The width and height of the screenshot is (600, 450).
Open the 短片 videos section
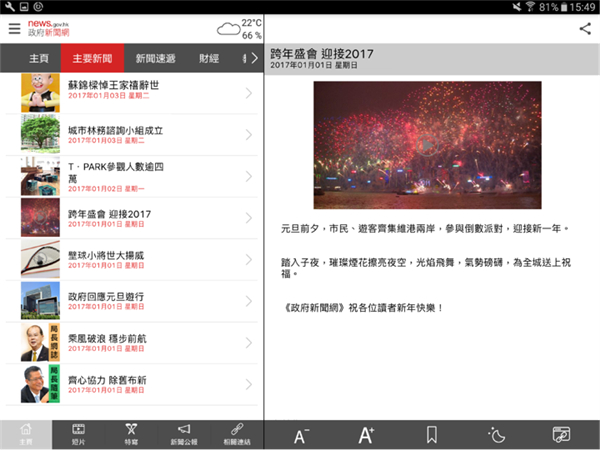pos(78,434)
